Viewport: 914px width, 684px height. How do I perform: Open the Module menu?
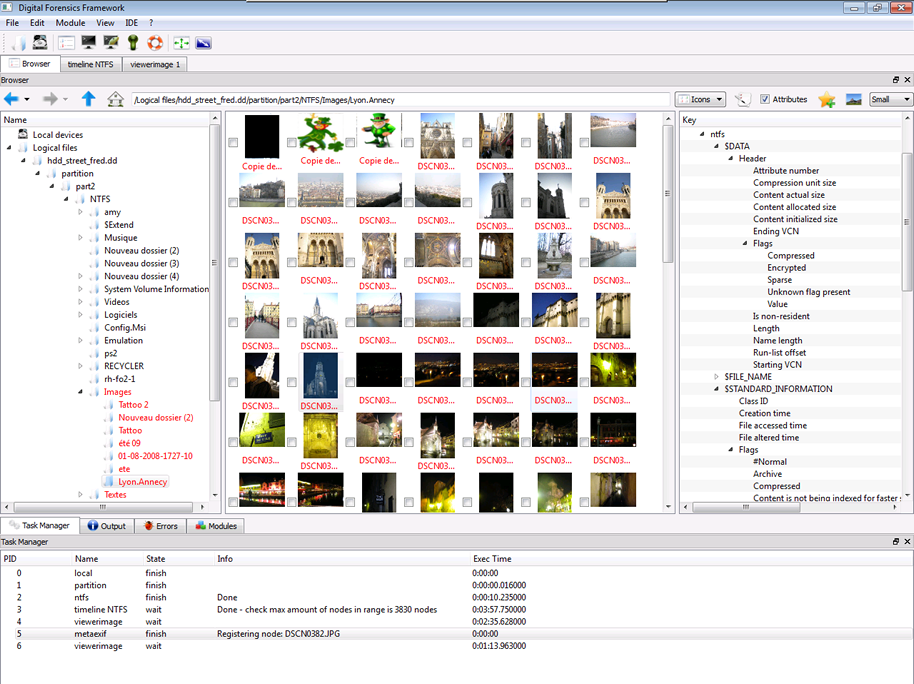pos(69,22)
